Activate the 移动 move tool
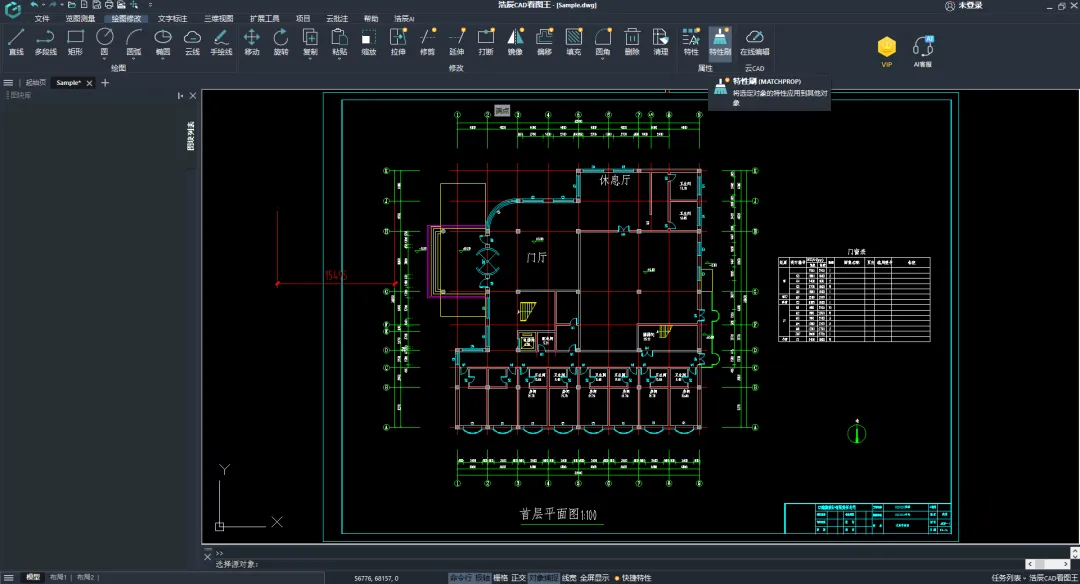The image size is (1080, 584). pos(251,42)
